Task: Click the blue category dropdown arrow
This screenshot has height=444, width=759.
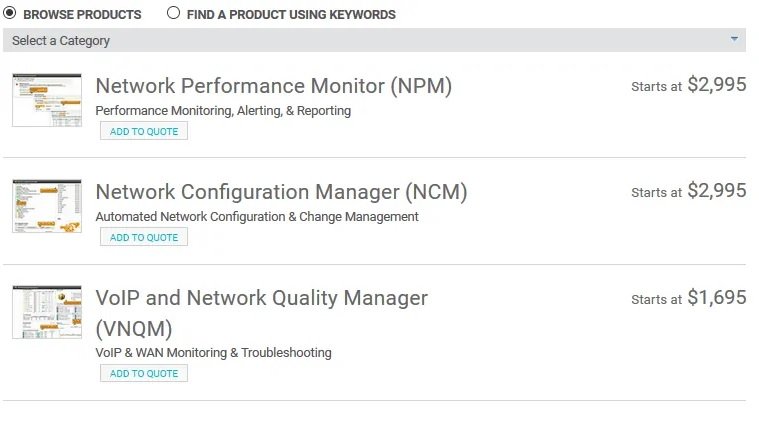Action: click(x=734, y=39)
